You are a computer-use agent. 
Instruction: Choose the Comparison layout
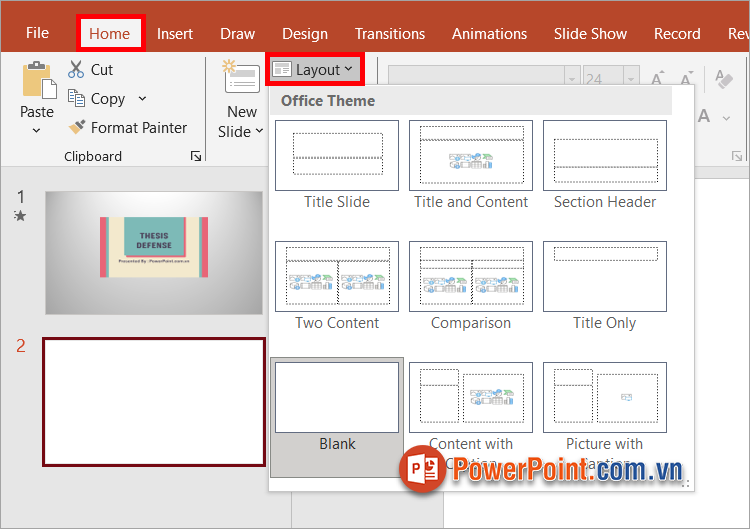tap(471, 277)
